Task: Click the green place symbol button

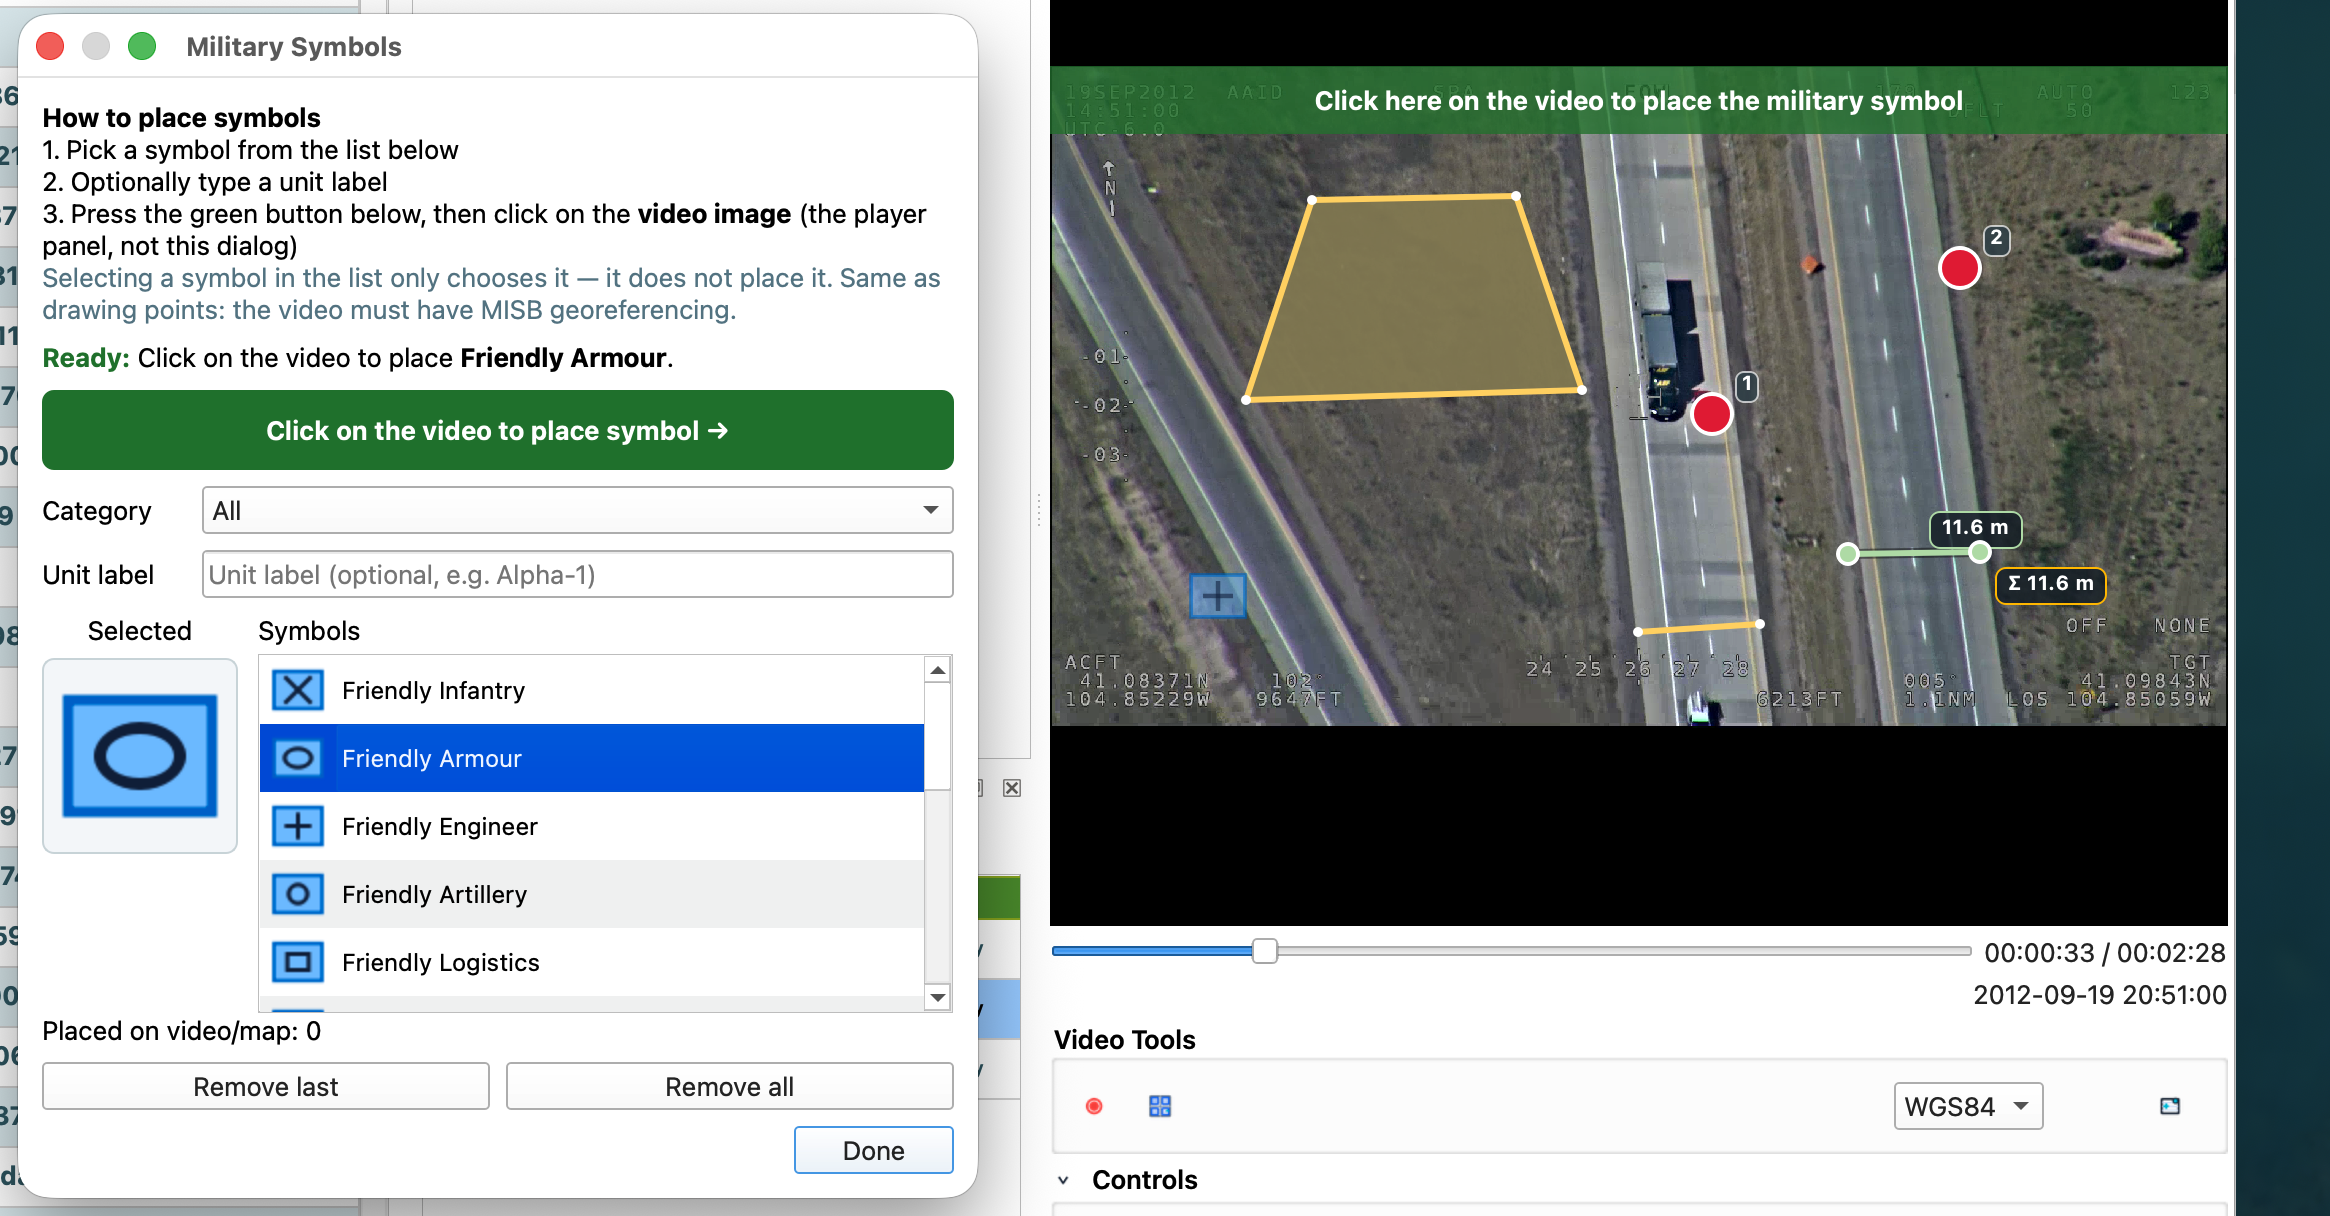Action: pyautogui.click(x=497, y=430)
